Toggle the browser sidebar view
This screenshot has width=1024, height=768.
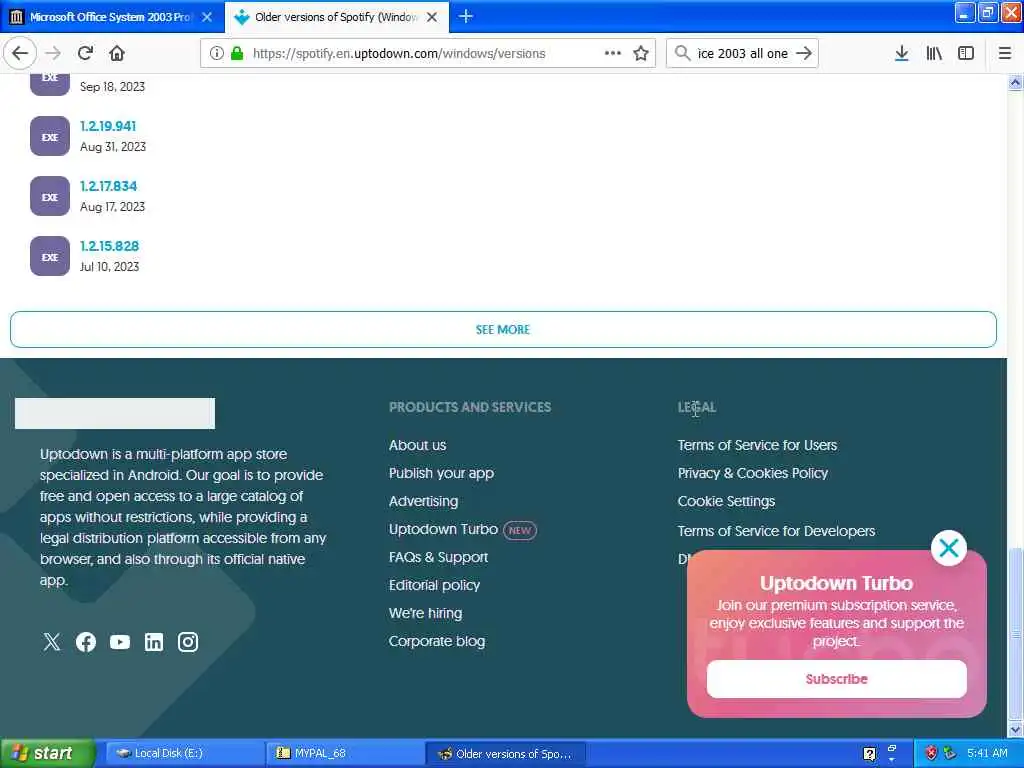966,53
